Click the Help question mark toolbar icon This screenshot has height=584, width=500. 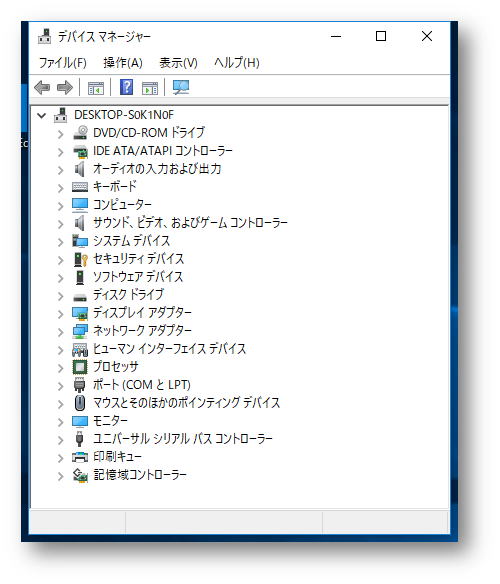[x=126, y=88]
